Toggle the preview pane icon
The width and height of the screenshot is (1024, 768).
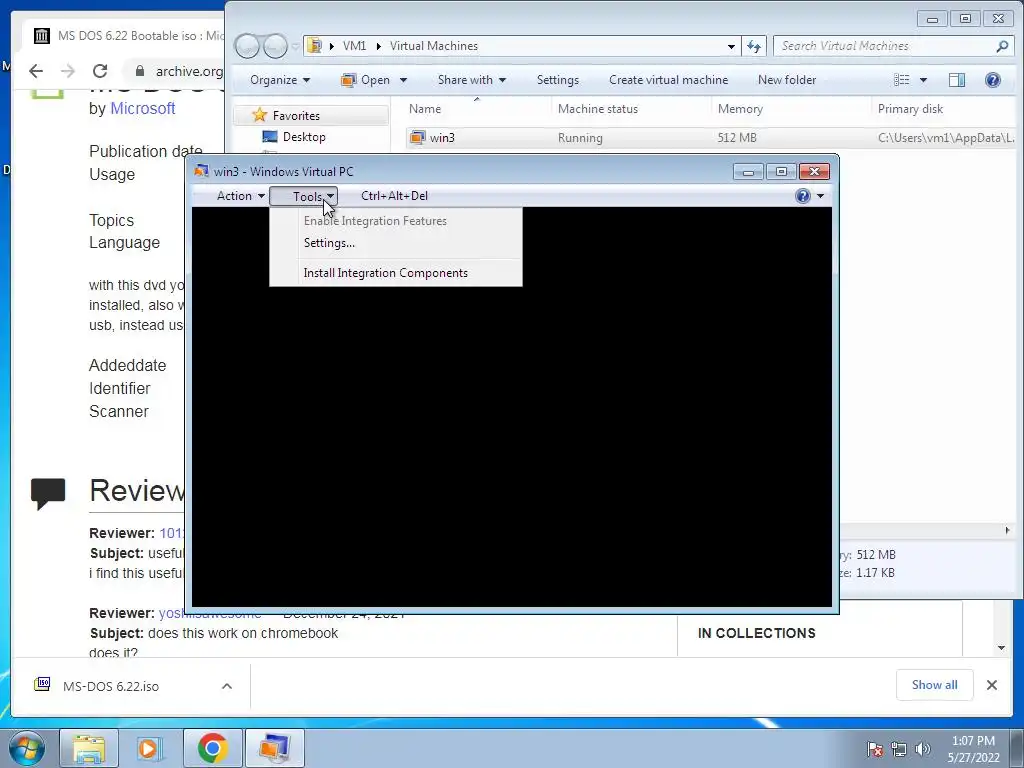click(x=957, y=80)
